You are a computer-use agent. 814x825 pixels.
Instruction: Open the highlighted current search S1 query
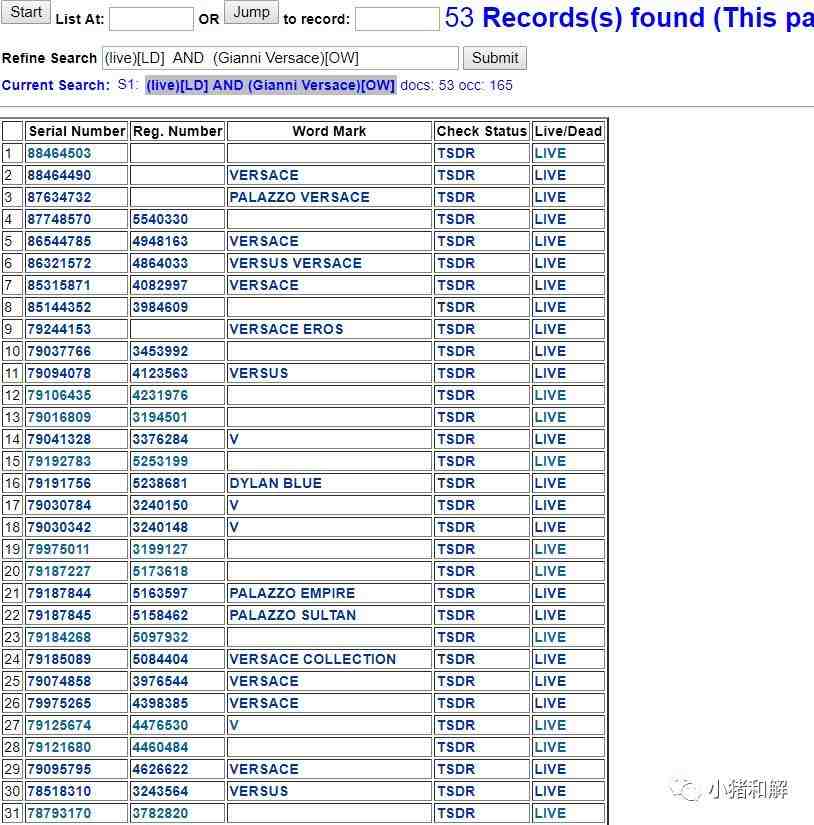pyautogui.click(x=270, y=85)
